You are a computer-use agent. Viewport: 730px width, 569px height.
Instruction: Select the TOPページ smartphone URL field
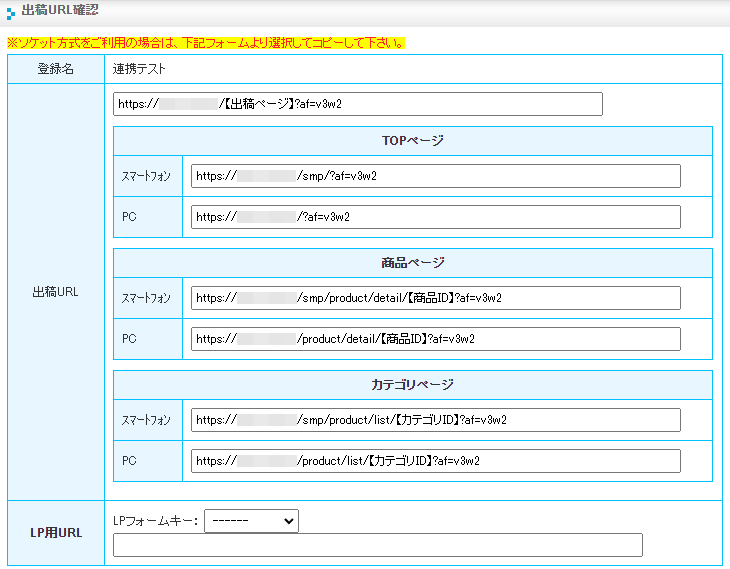pyautogui.click(x=435, y=176)
